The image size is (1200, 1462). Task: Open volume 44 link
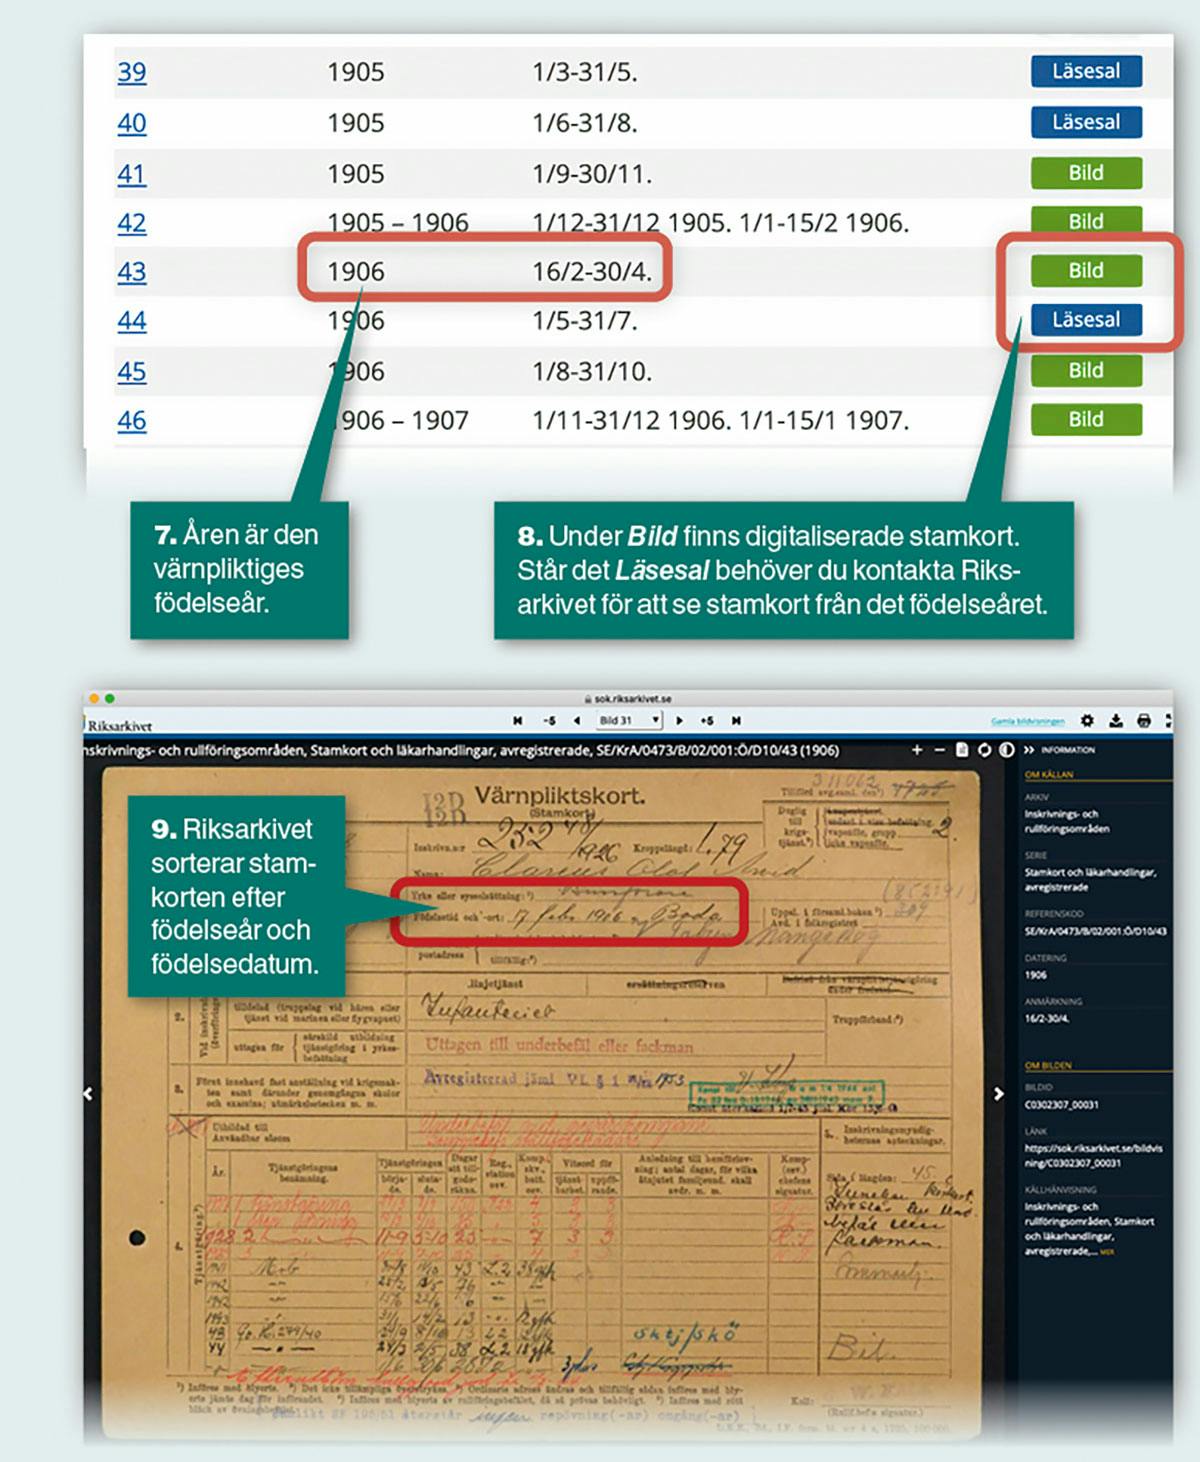coord(131,321)
